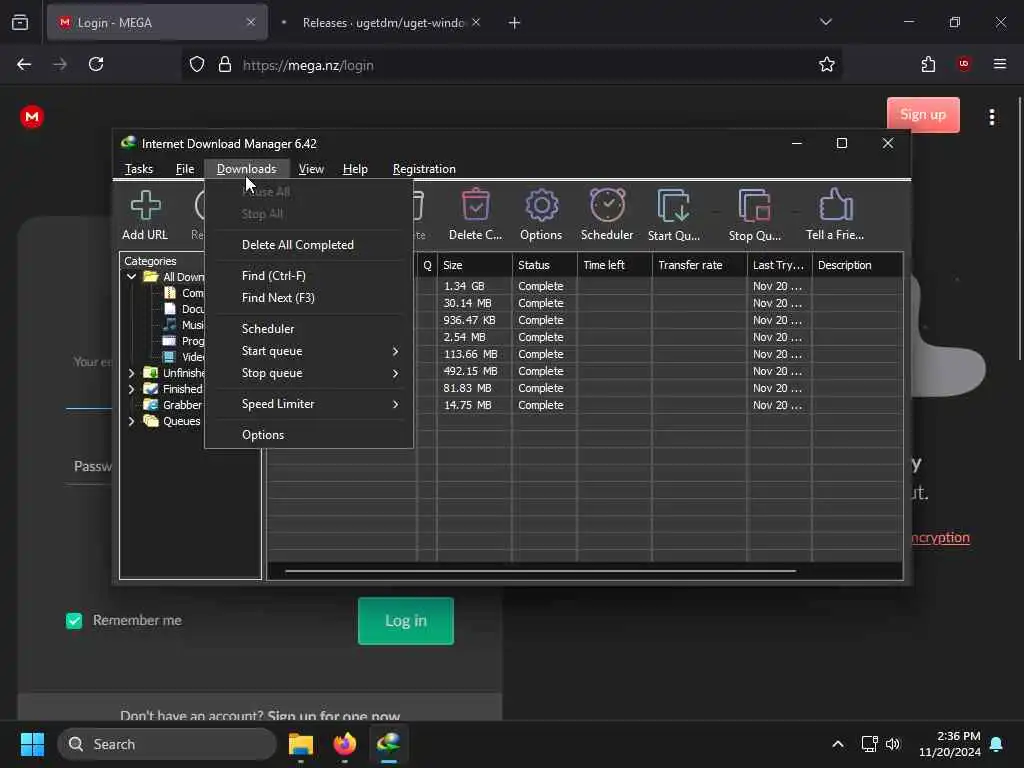Click the IDM horizontal scrollbar
Image resolution: width=1024 pixels, height=768 pixels.
coord(540,571)
